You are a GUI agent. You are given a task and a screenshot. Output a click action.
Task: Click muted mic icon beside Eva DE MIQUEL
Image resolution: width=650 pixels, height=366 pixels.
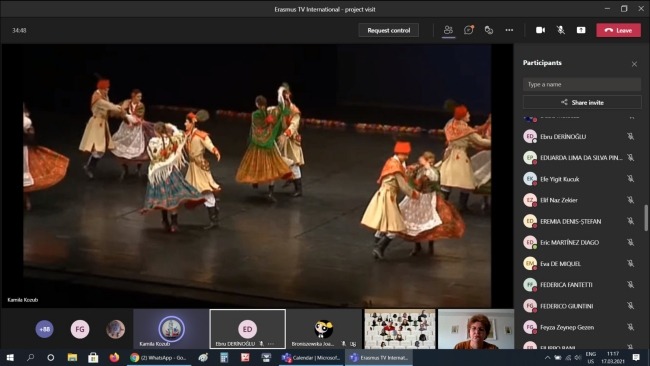point(631,264)
